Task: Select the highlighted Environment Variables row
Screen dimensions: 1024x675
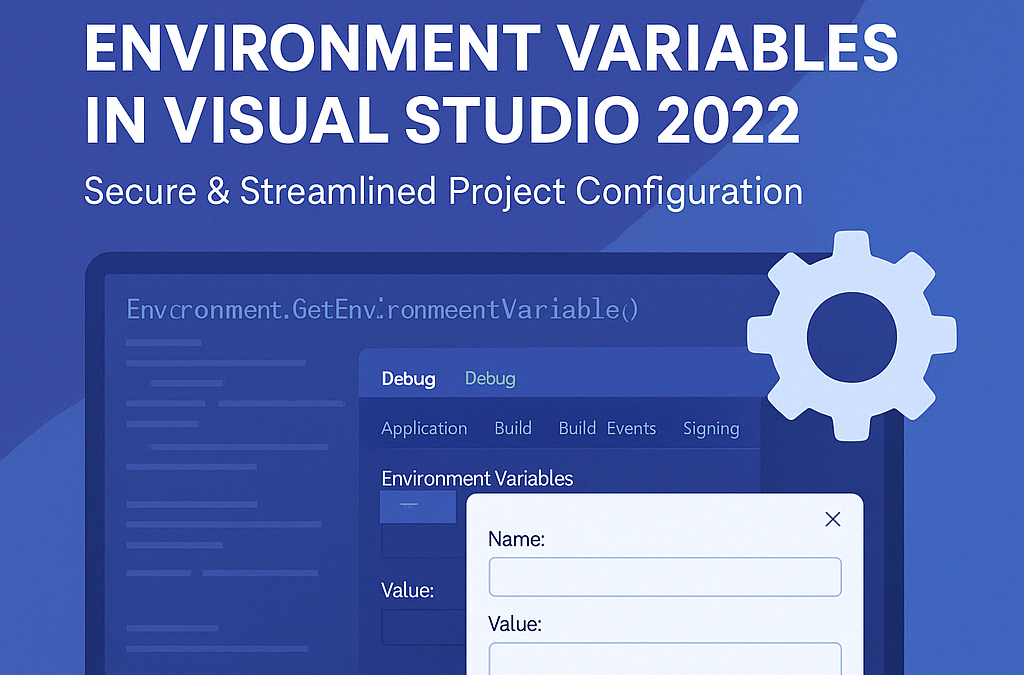Action: (418, 506)
